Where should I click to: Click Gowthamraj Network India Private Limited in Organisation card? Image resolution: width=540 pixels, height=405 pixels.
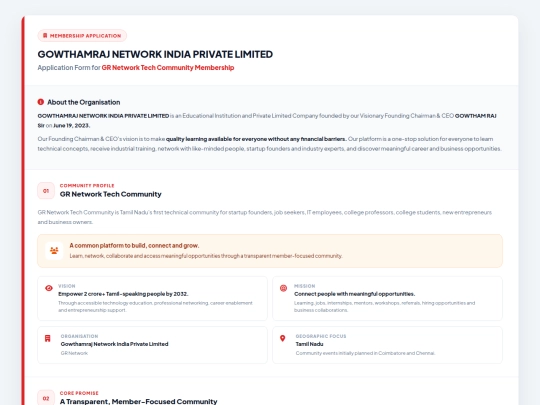point(114,344)
